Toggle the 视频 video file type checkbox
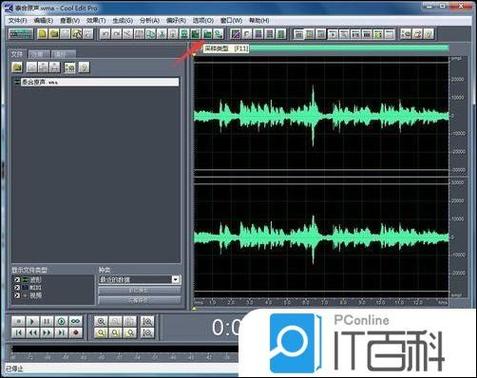This screenshot has width=477, height=378. (x=17, y=295)
